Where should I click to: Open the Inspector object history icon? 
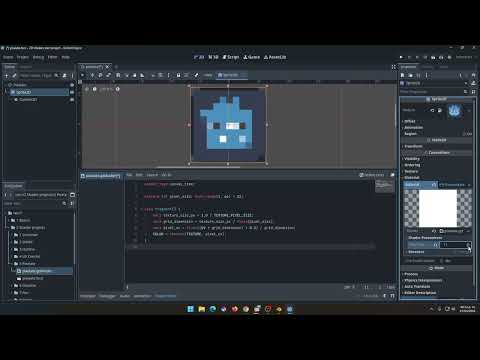474,75
